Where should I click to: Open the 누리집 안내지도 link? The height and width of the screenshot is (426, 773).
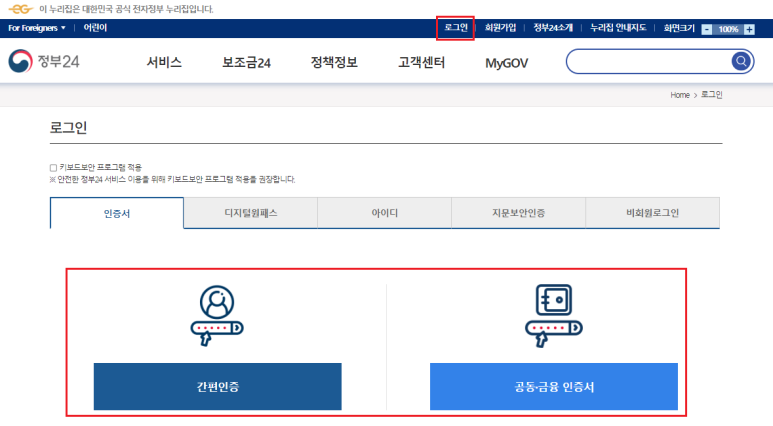point(618,28)
